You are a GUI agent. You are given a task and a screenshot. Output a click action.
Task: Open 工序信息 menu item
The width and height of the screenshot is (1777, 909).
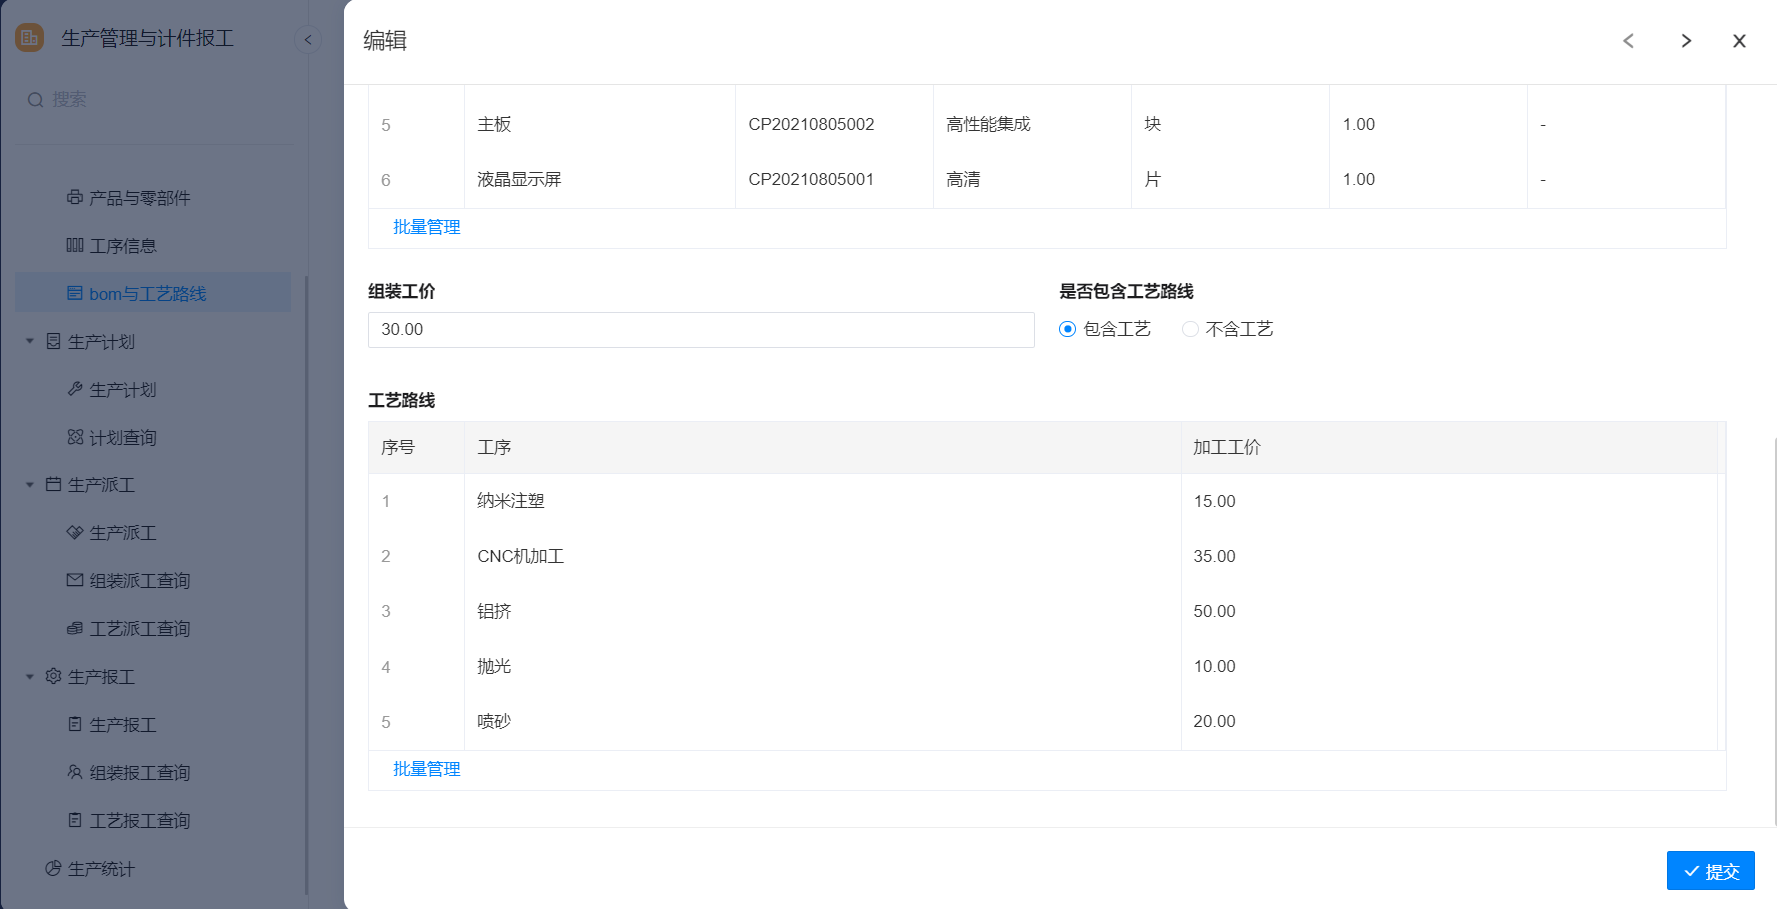(153, 245)
